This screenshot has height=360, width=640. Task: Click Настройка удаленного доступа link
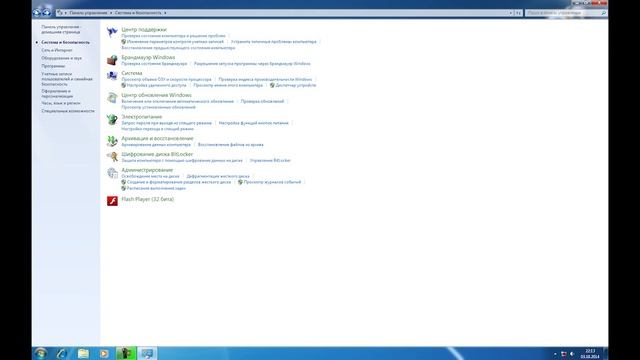pyautogui.click(x=156, y=85)
